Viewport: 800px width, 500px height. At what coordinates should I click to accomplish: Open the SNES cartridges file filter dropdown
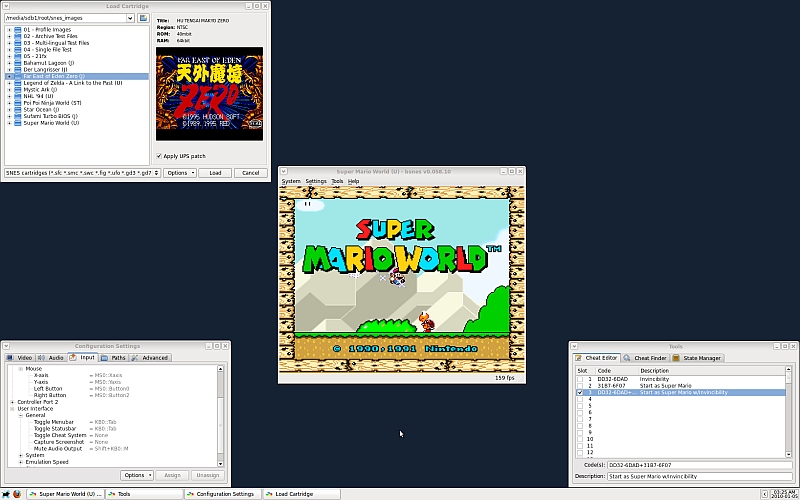click(x=155, y=173)
